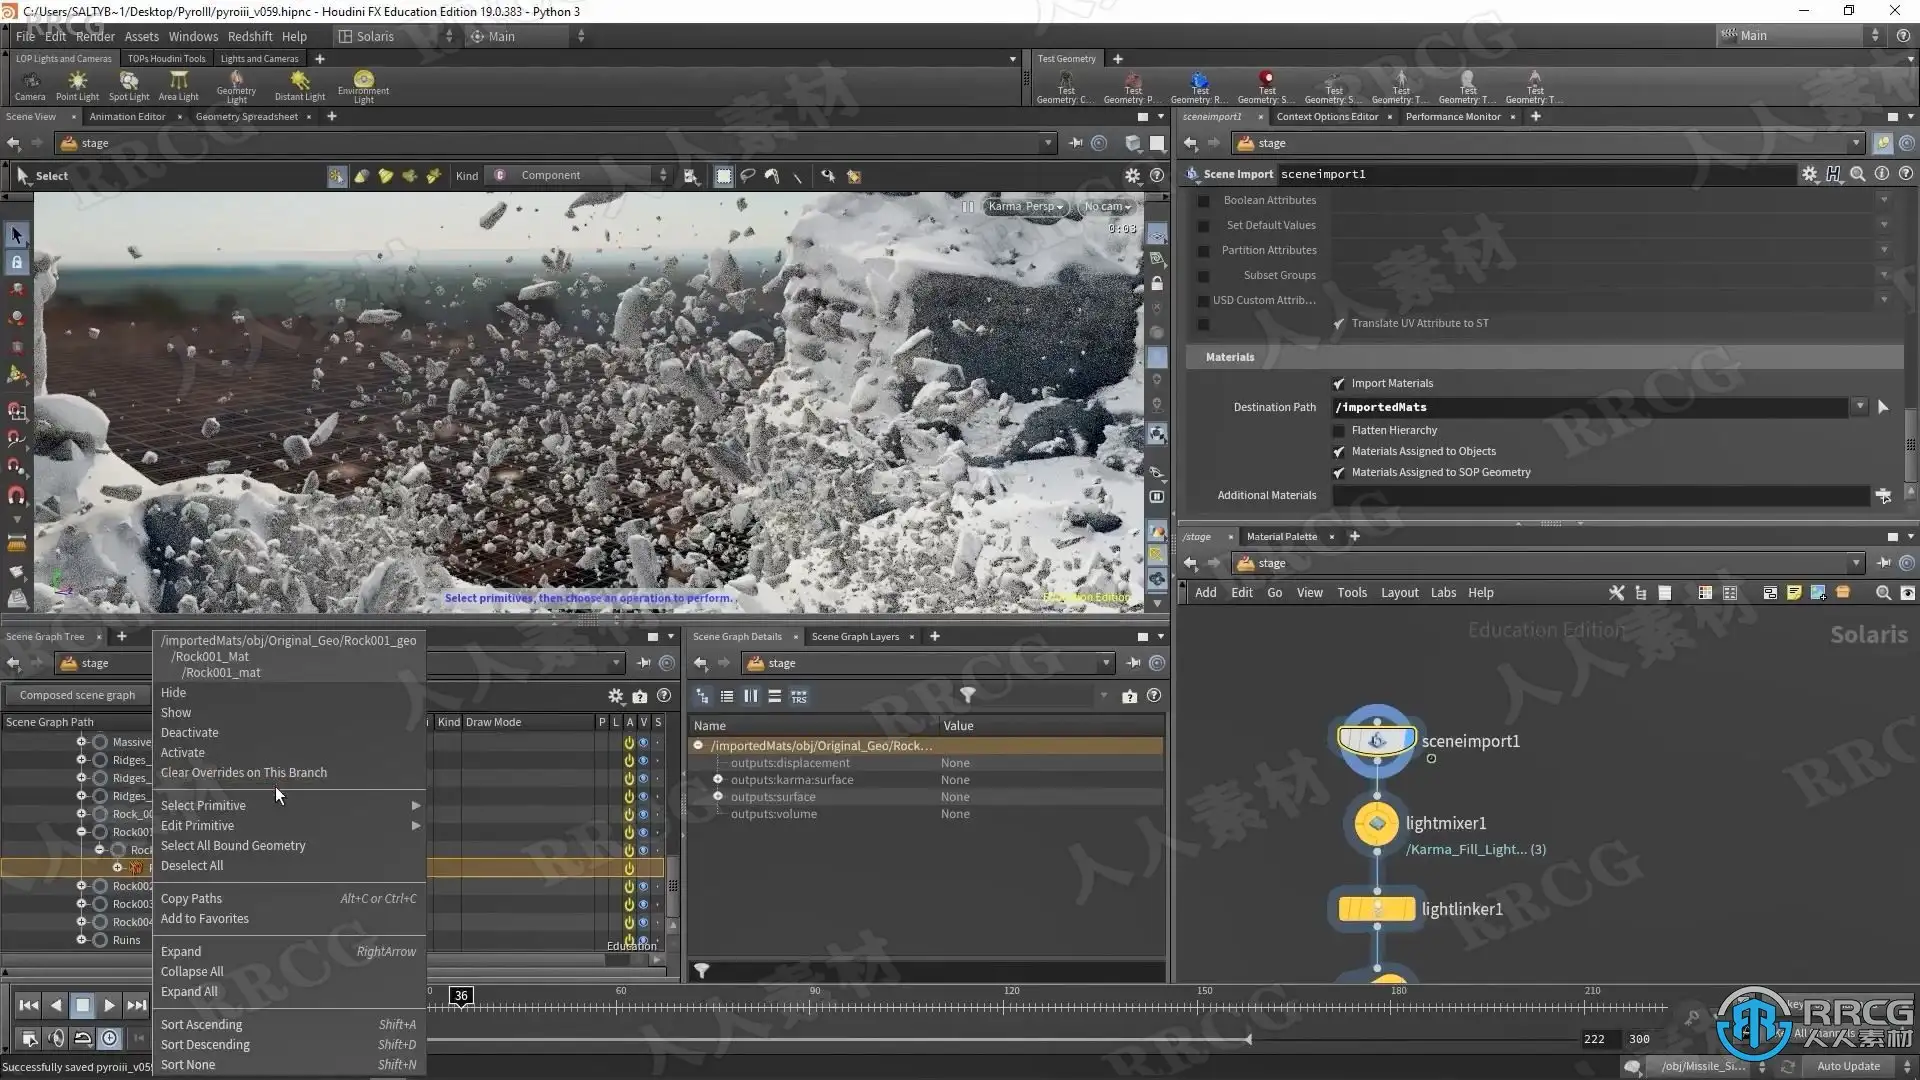Jump to the first frame button
Viewport: 1920px width, 1080px height.
pyautogui.click(x=29, y=1005)
